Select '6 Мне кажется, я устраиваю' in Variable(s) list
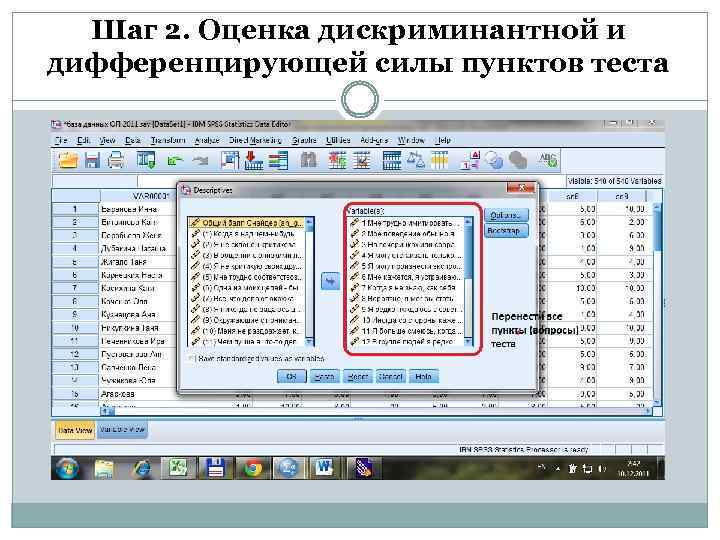 tap(406, 277)
